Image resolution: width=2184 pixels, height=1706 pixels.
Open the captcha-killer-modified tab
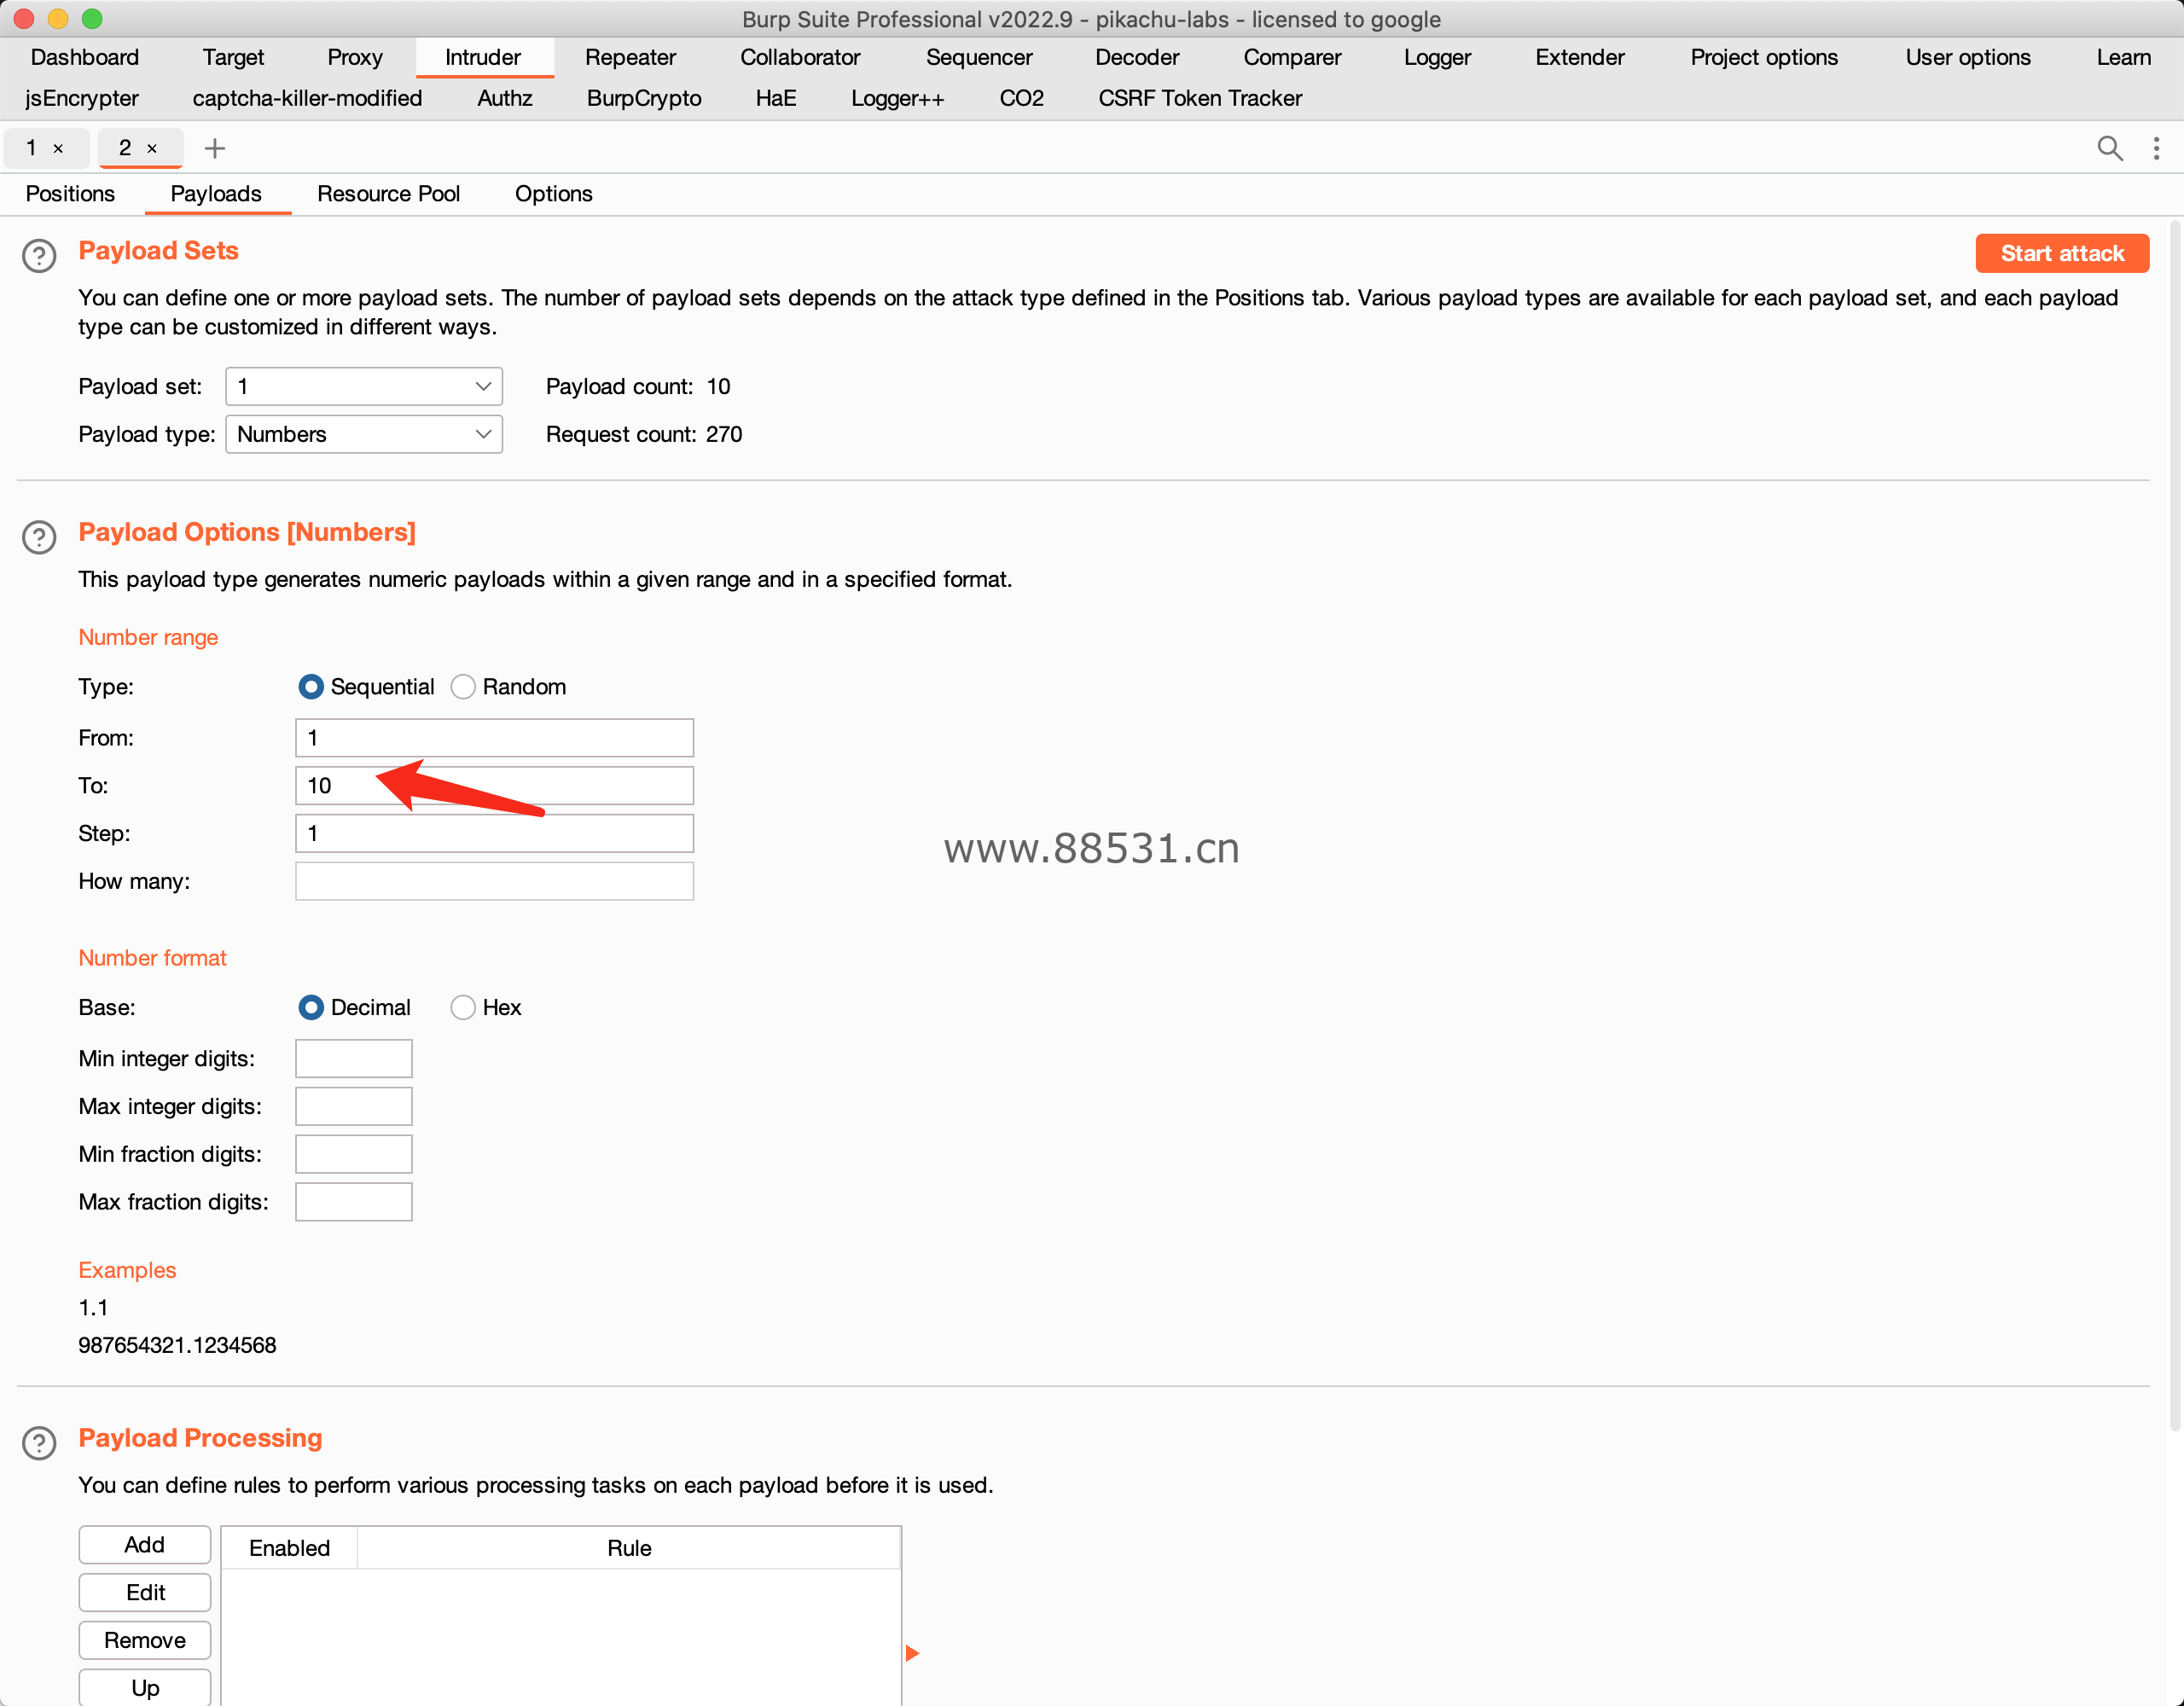pyautogui.click(x=307, y=98)
